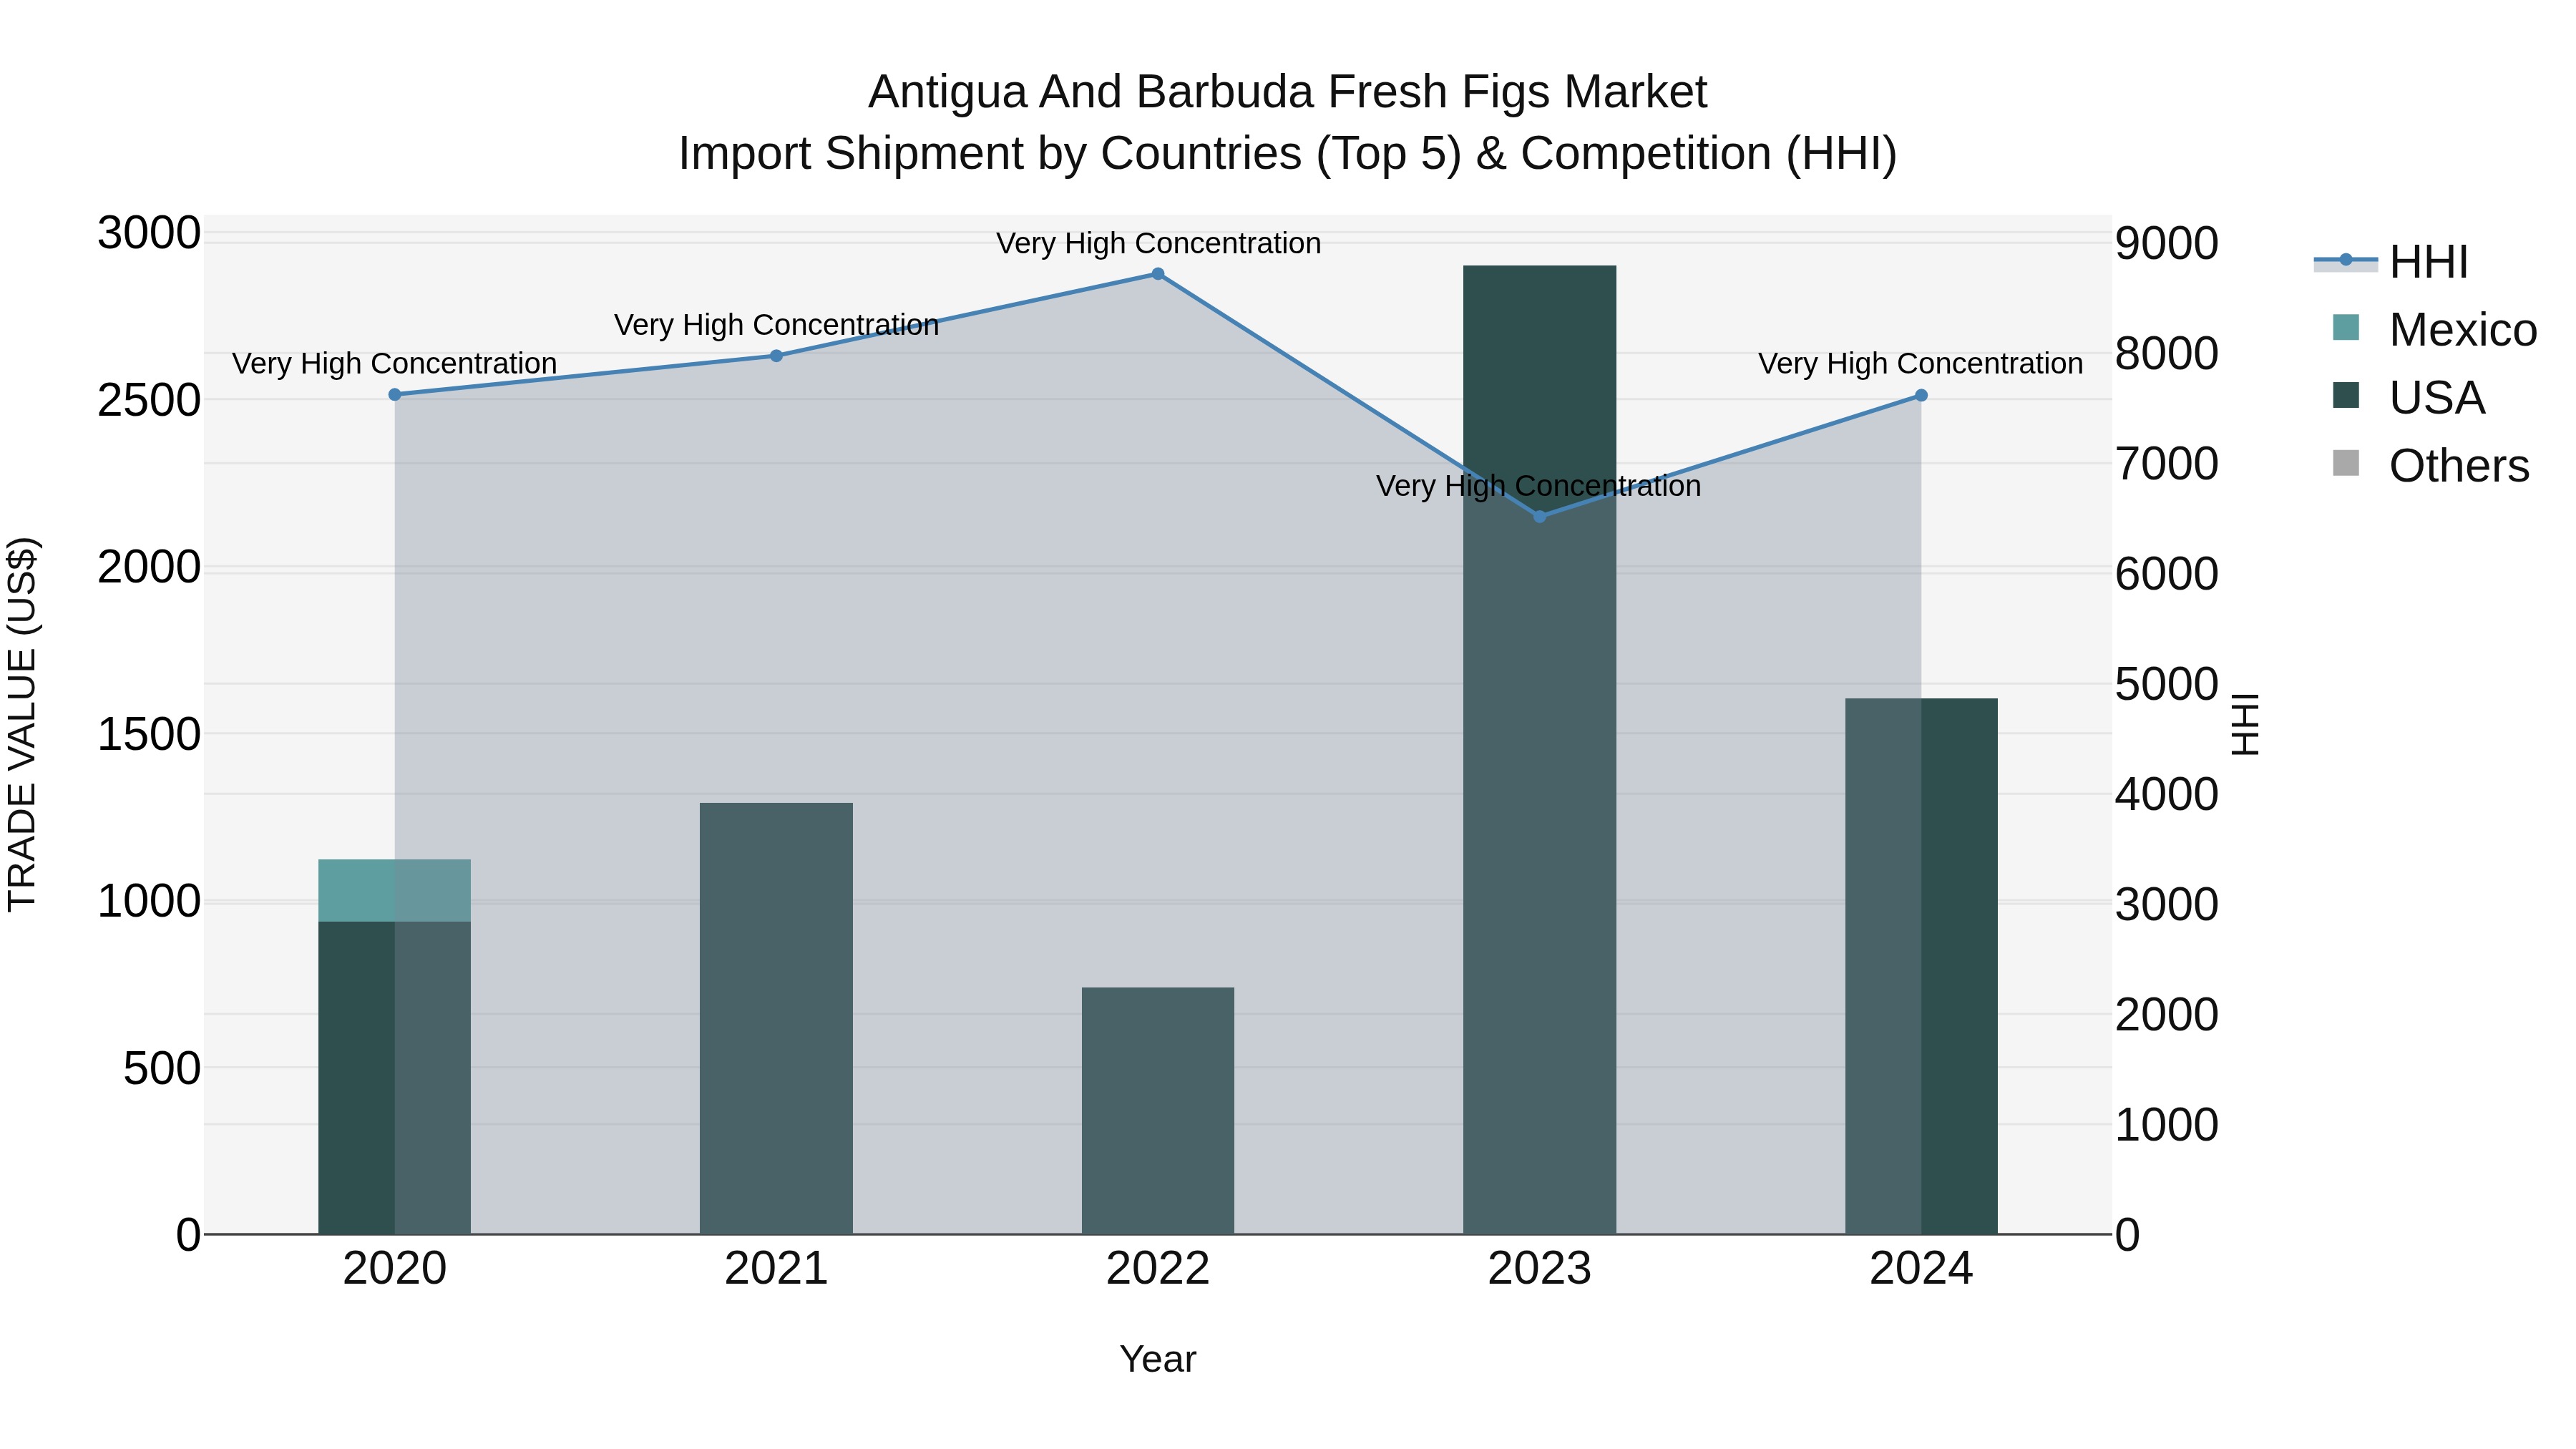Viewport: 2576px width, 1449px height.
Task: Click the 9000 right axis tick label
Action: point(2167,244)
